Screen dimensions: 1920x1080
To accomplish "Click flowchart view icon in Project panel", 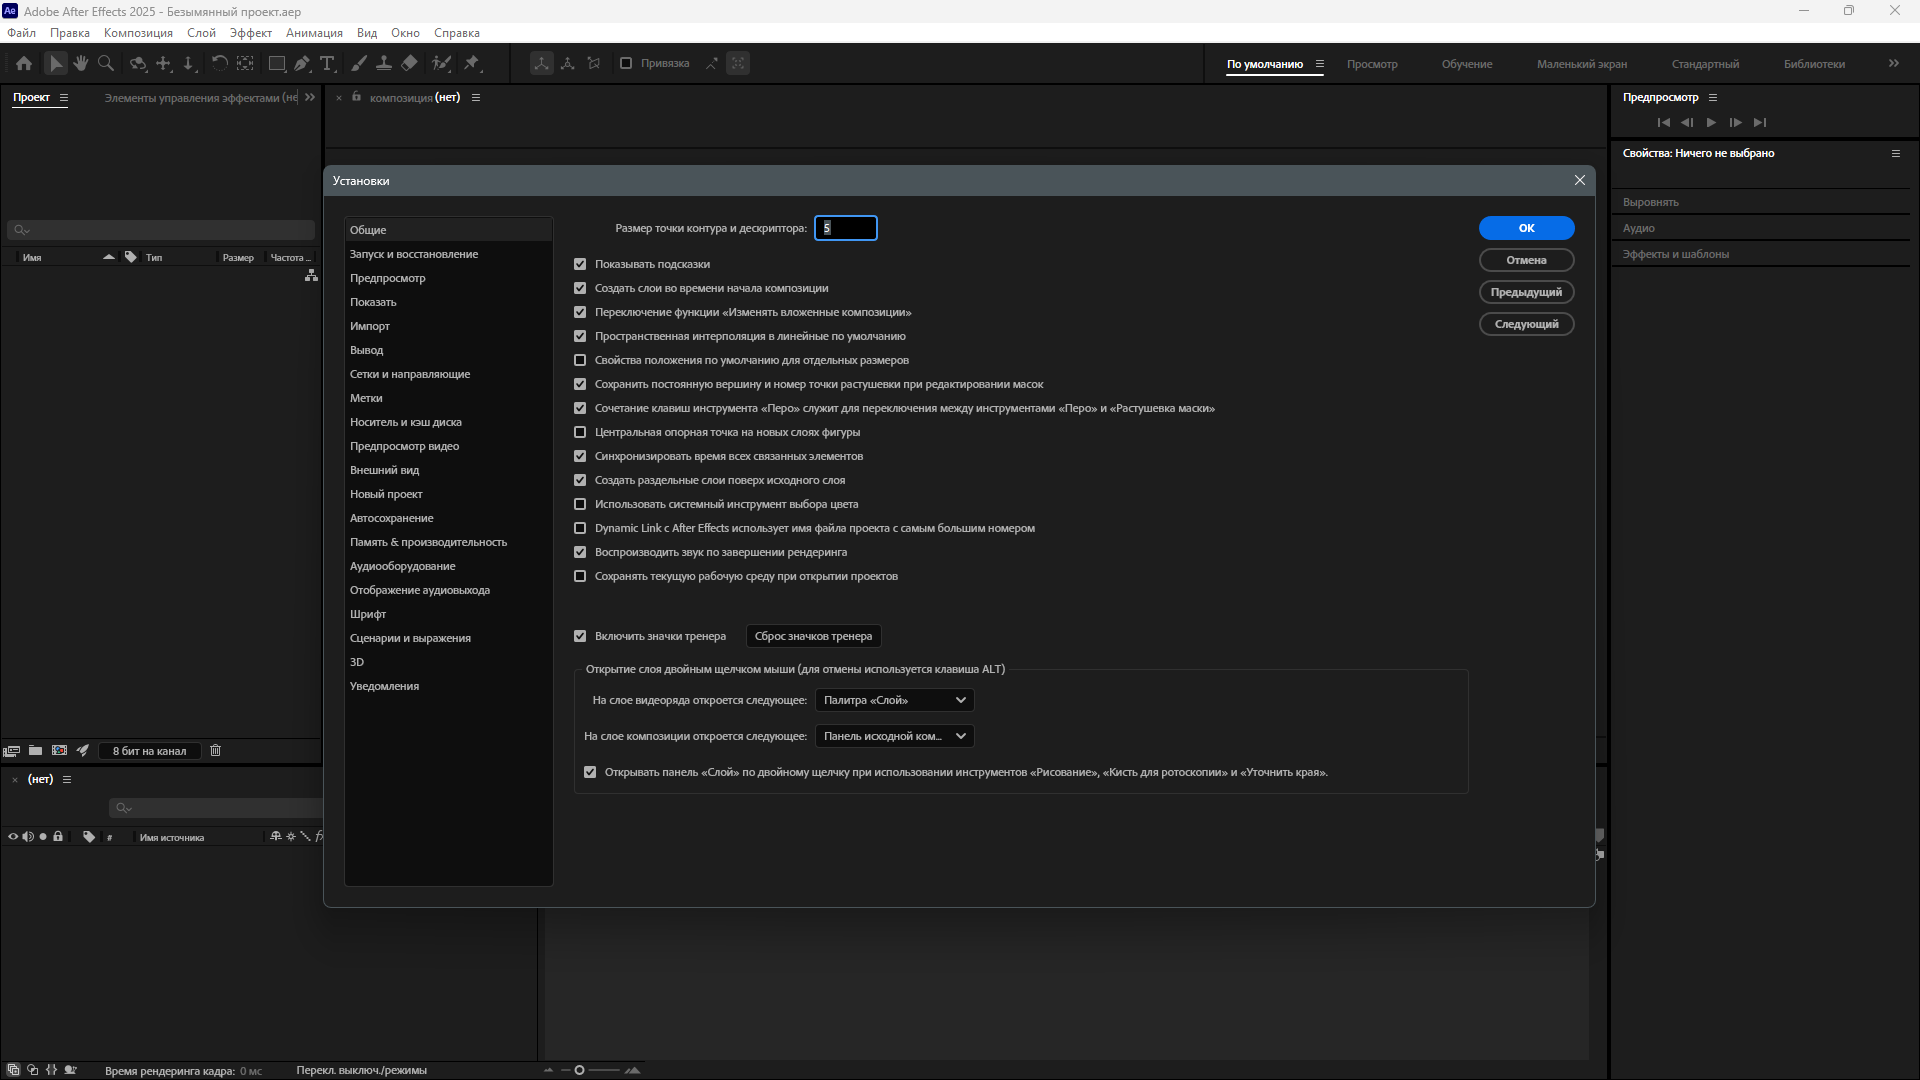I will click(311, 275).
